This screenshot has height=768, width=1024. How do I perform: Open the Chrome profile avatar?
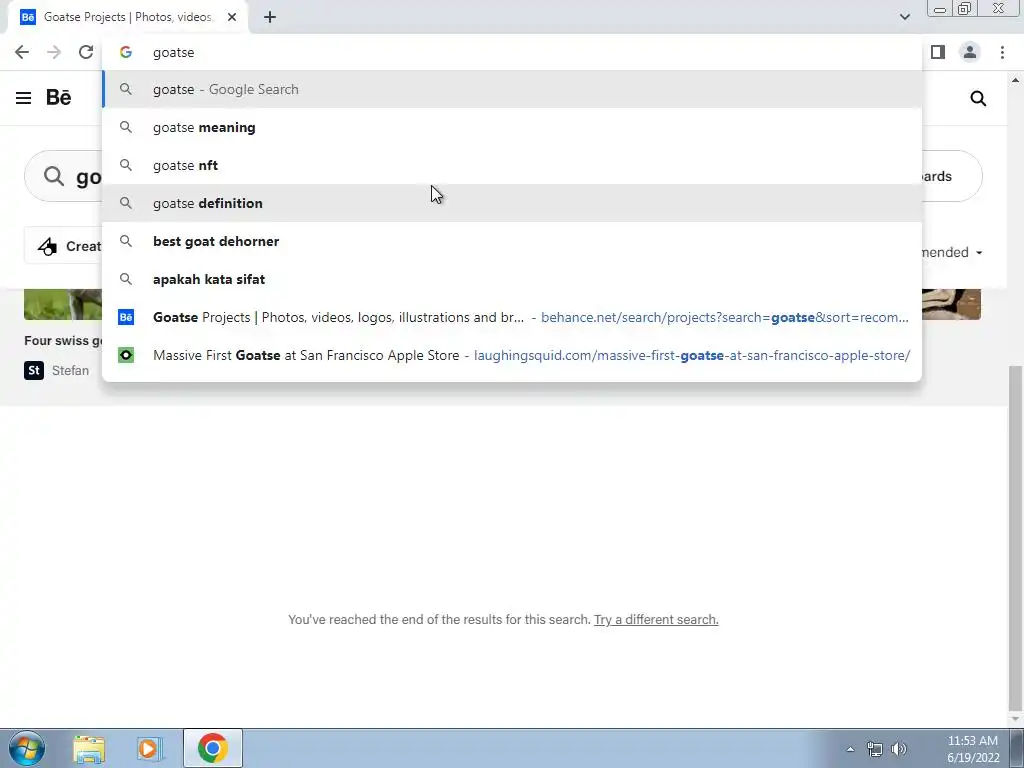(970, 52)
